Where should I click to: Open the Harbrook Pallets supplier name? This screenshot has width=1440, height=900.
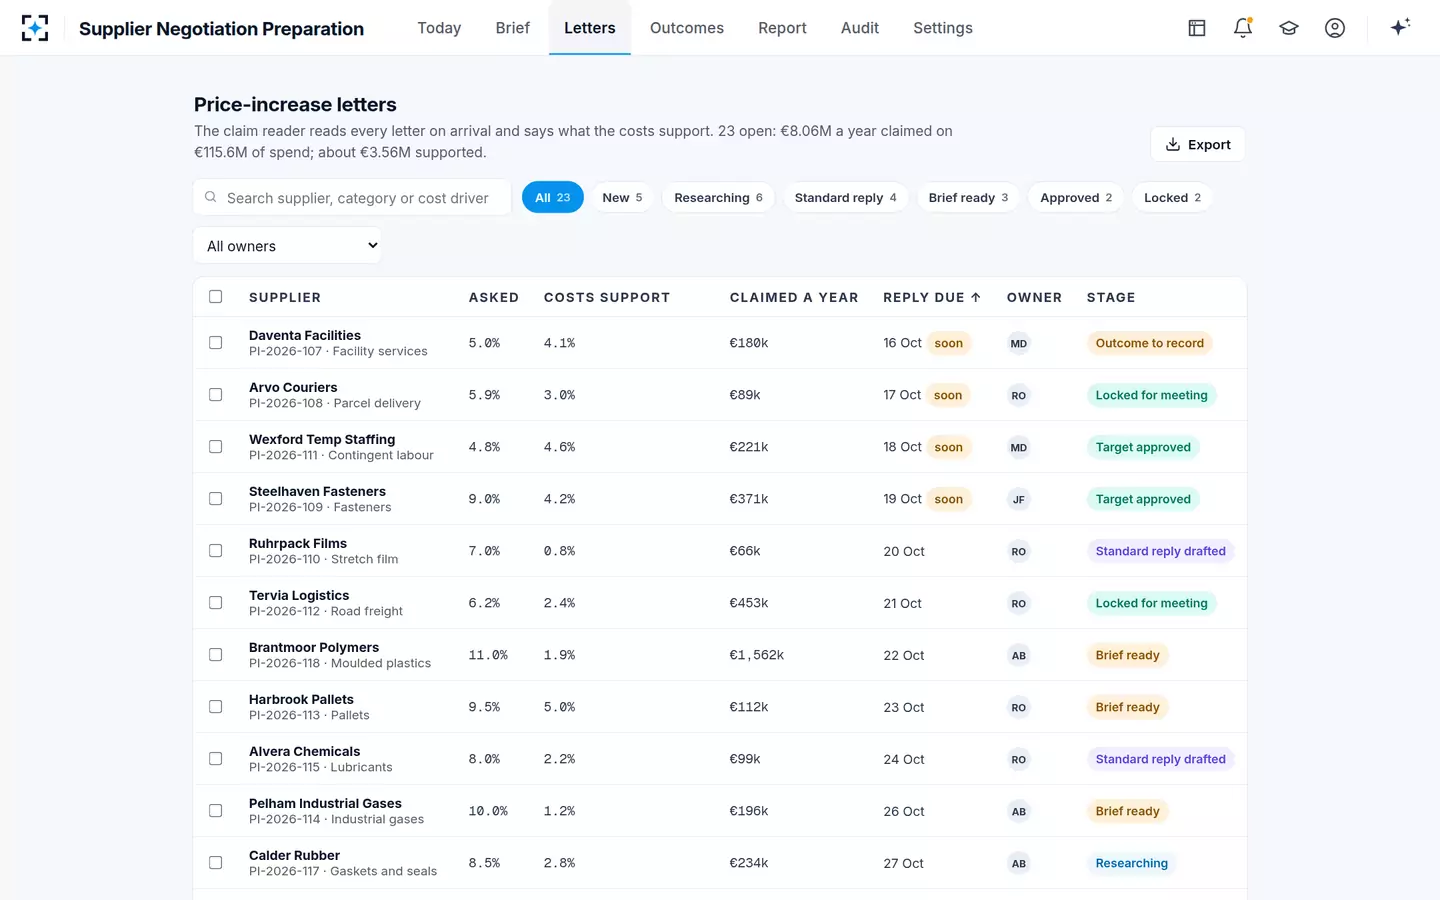pyautogui.click(x=301, y=699)
